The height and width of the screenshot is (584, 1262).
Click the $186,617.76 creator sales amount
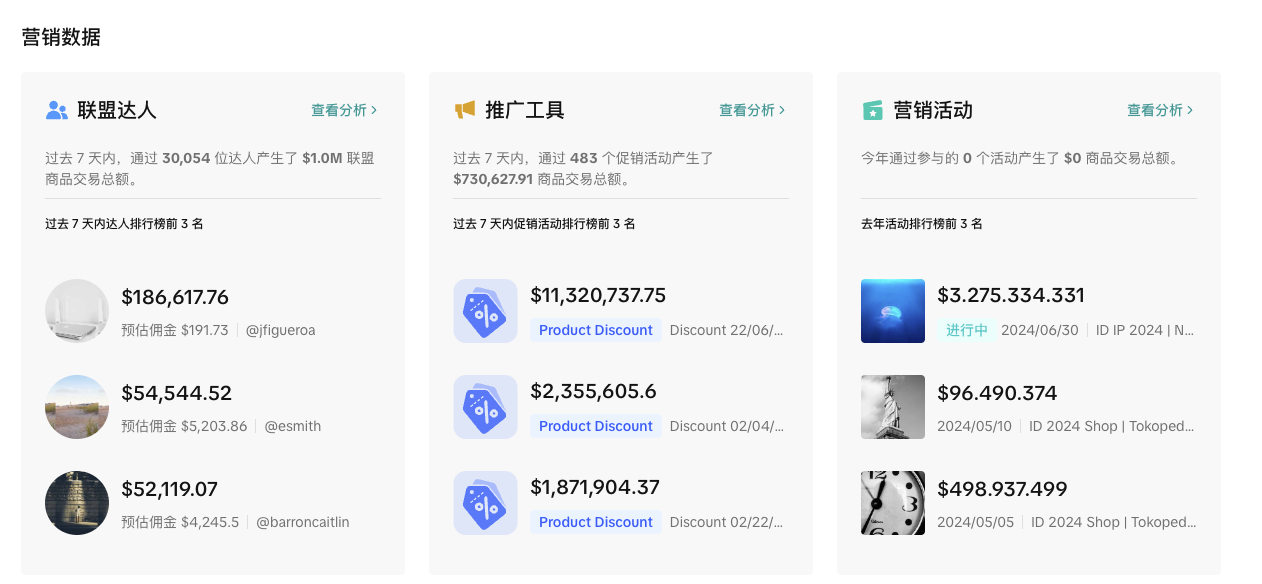(175, 297)
